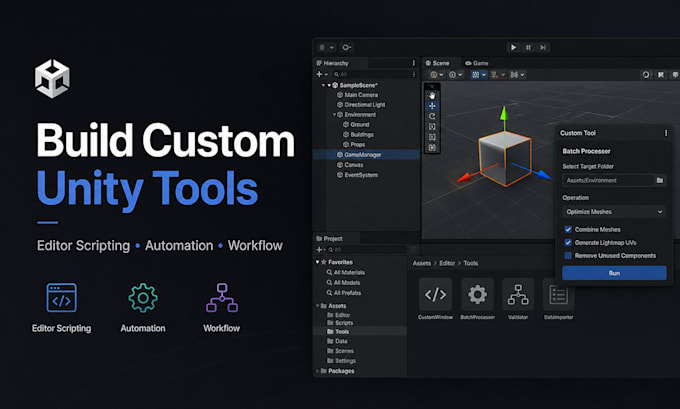Open the CustomWindow script asset
The height and width of the screenshot is (409, 680).
(435, 294)
